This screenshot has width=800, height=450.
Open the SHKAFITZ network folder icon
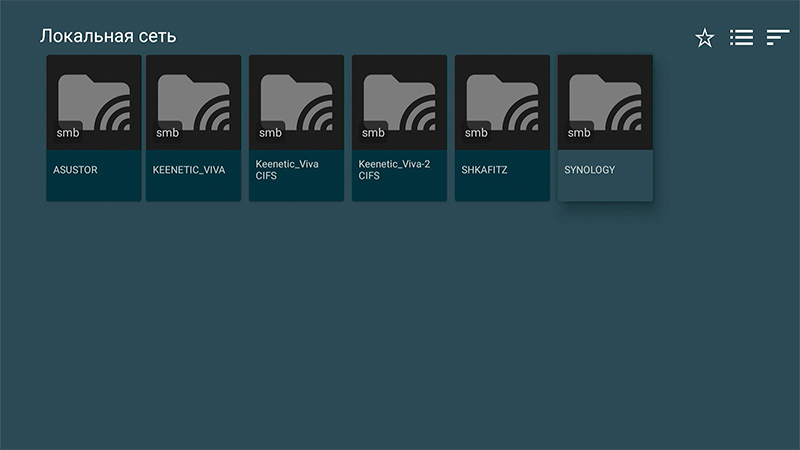click(502, 102)
